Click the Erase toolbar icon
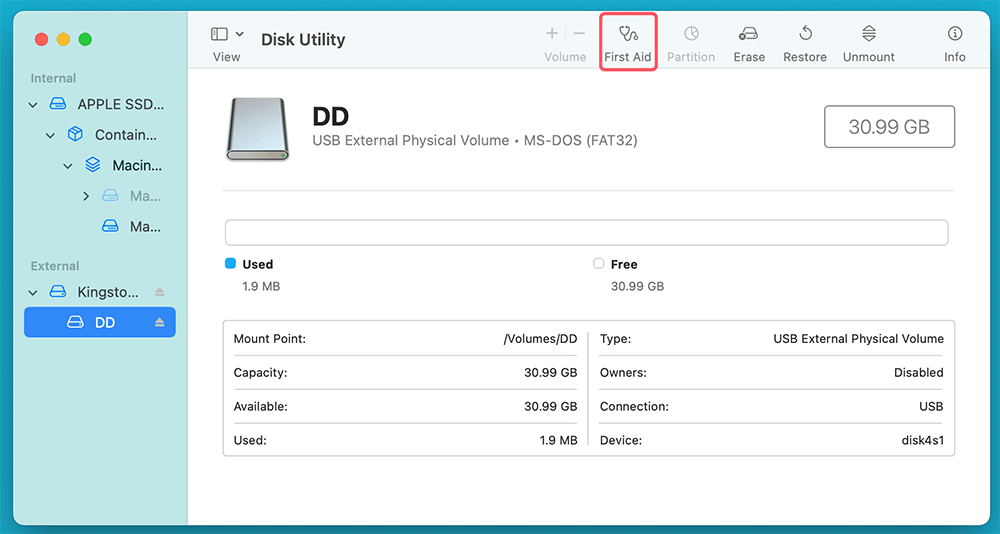This screenshot has height=534, width=1000. (749, 42)
